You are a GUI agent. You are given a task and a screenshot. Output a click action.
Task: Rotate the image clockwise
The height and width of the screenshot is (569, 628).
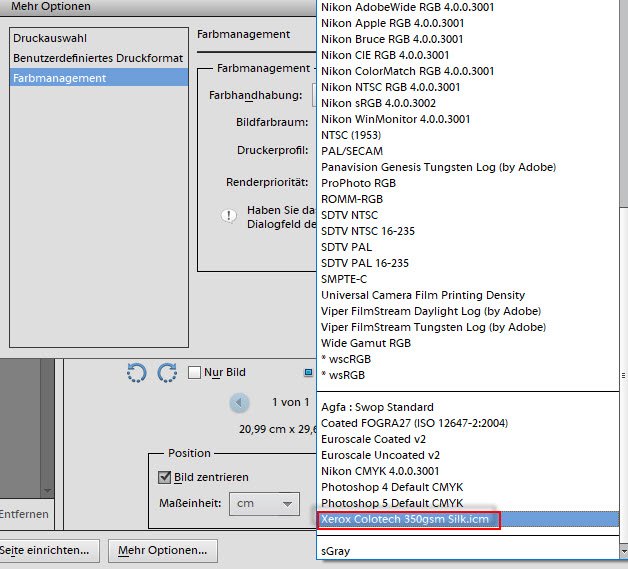point(167,373)
